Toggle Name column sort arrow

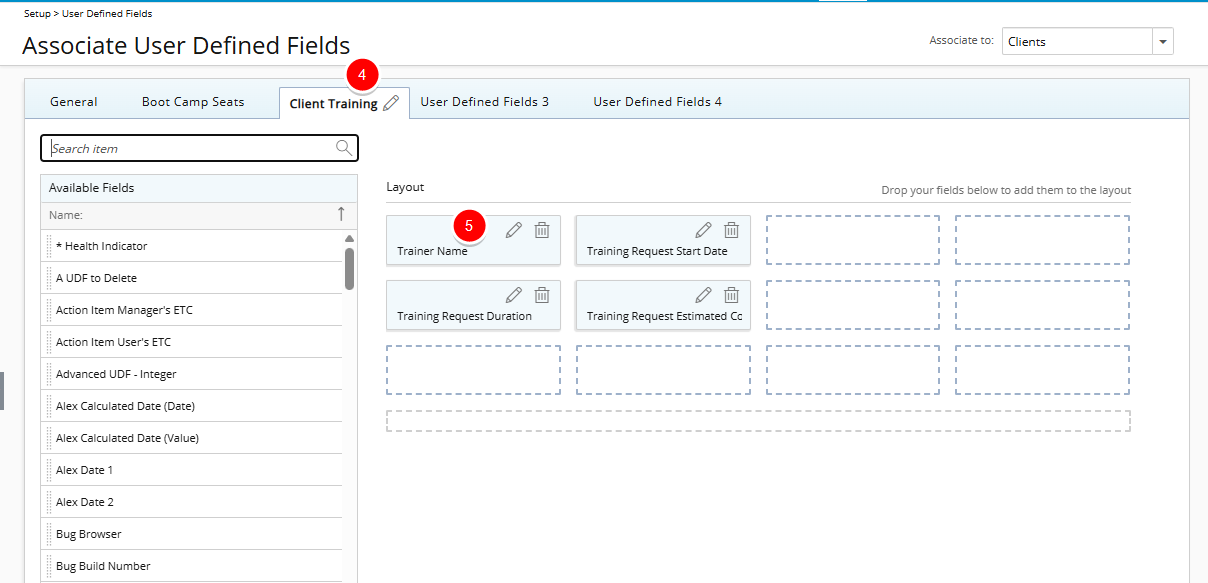(x=341, y=214)
